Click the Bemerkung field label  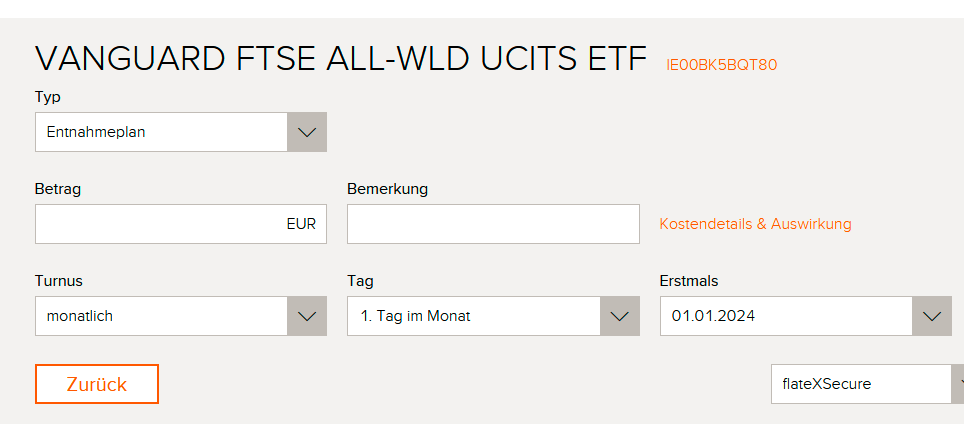[387, 189]
